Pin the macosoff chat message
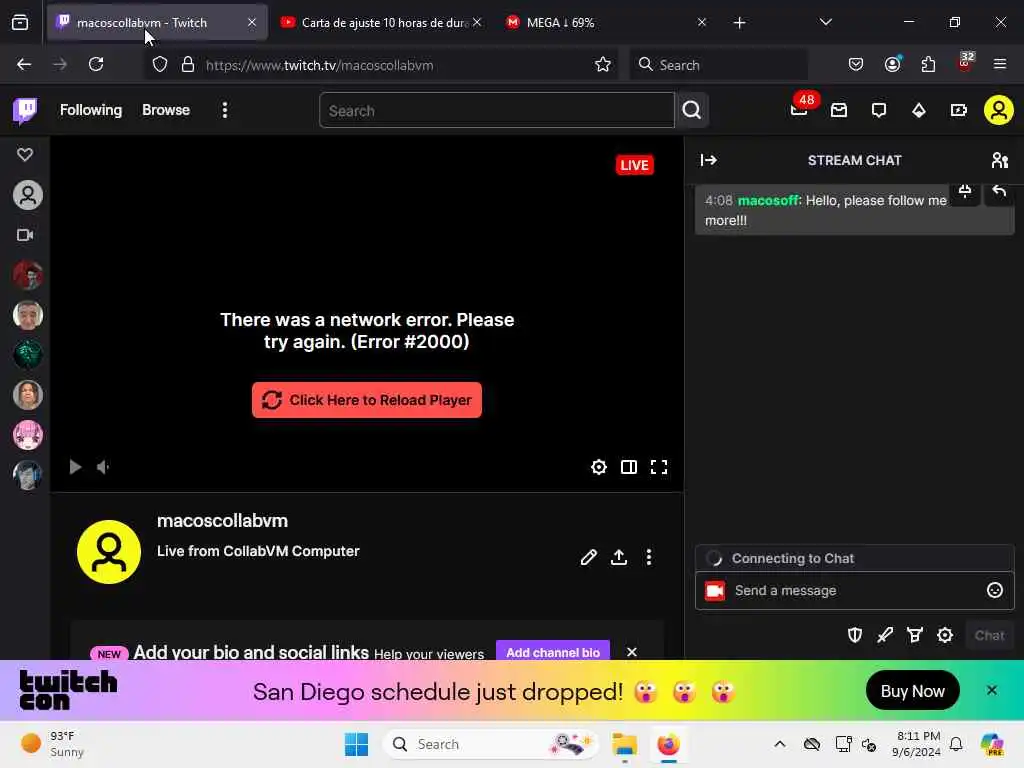Viewport: 1024px width, 768px height. pos(965,191)
